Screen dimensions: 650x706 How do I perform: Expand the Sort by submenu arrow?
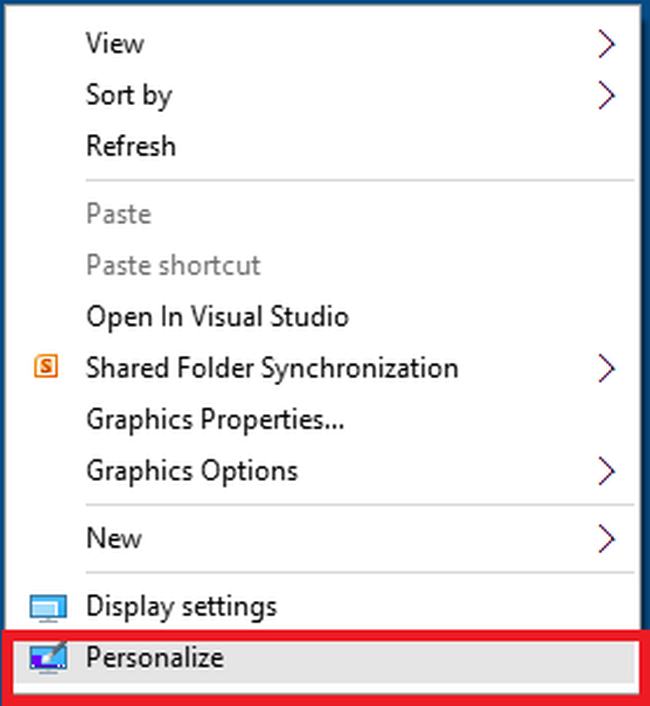coord(605,95)
